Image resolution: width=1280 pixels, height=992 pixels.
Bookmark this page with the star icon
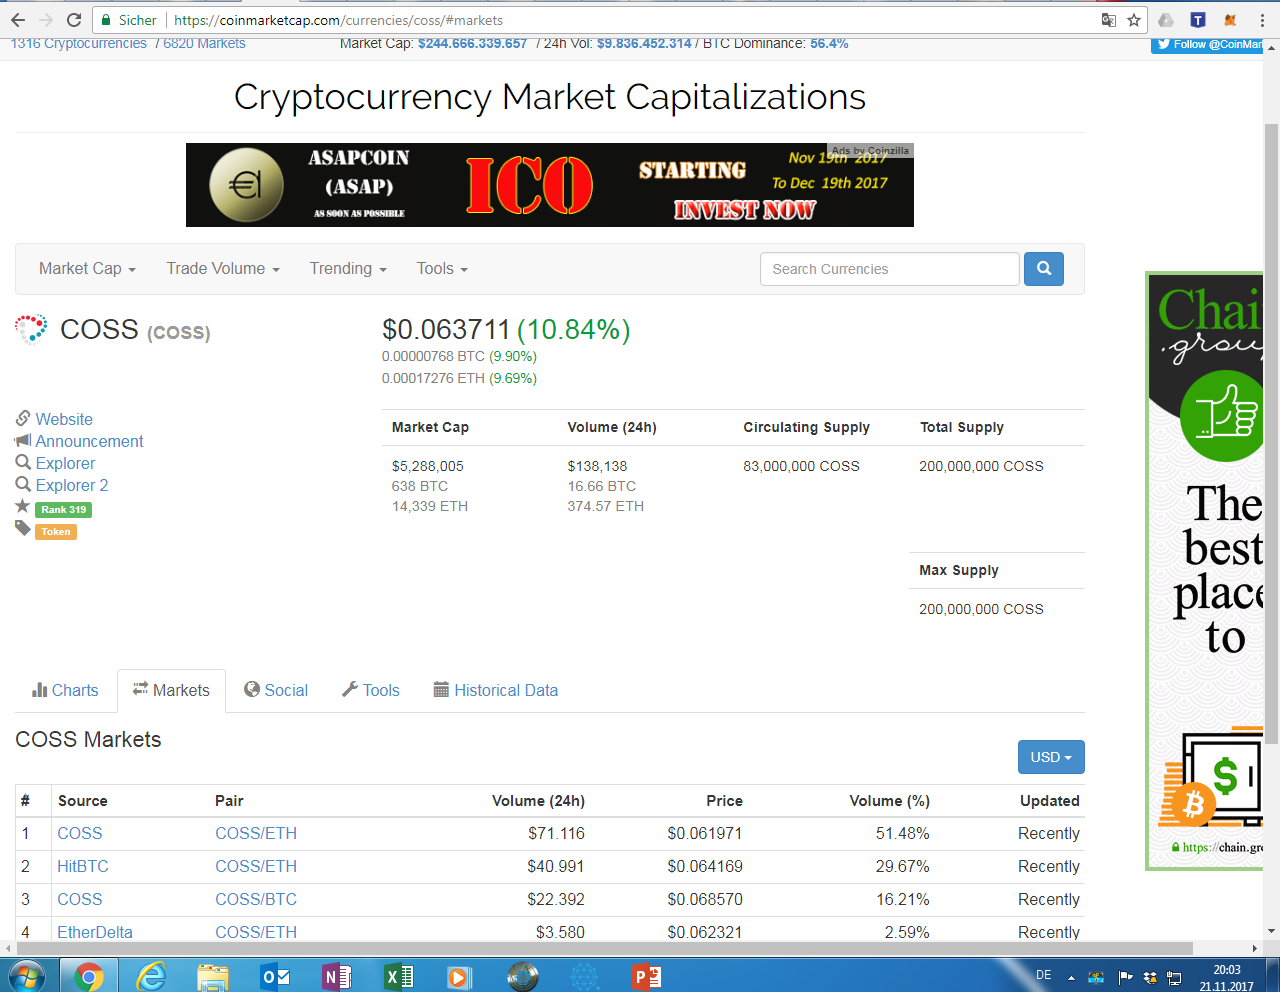(1134, 20)
